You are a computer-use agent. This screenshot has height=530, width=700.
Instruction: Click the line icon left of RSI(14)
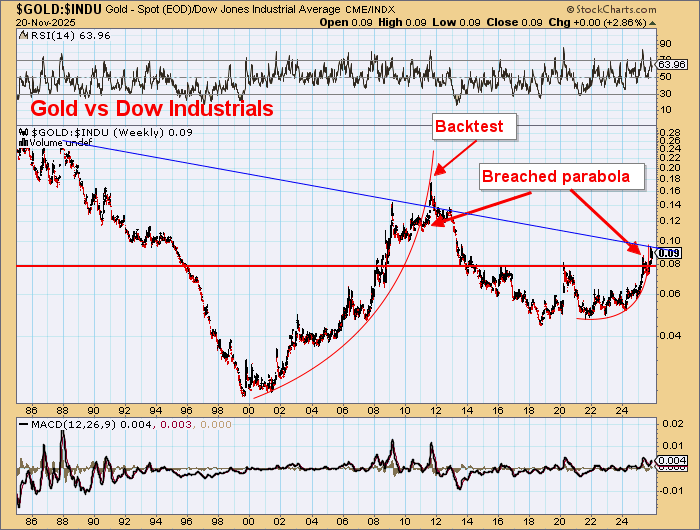coord(24,36)
